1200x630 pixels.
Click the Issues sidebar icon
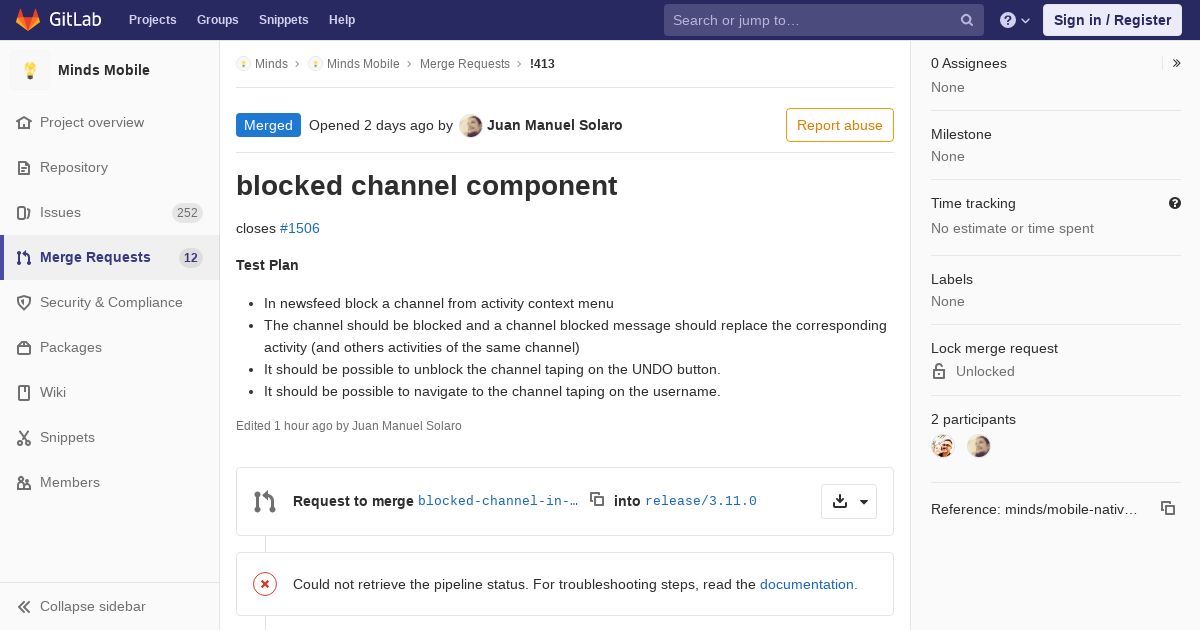pos(24,212)
